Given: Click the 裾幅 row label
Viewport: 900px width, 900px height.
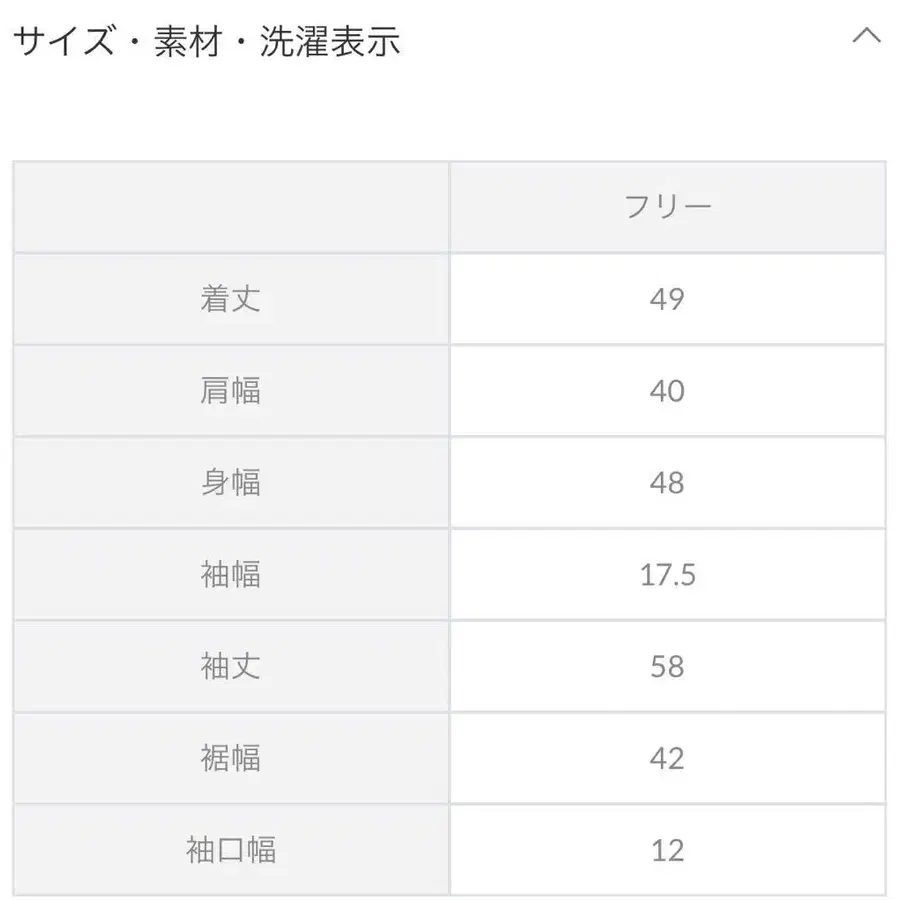Looking at the screenshot, I should point(231,758).
